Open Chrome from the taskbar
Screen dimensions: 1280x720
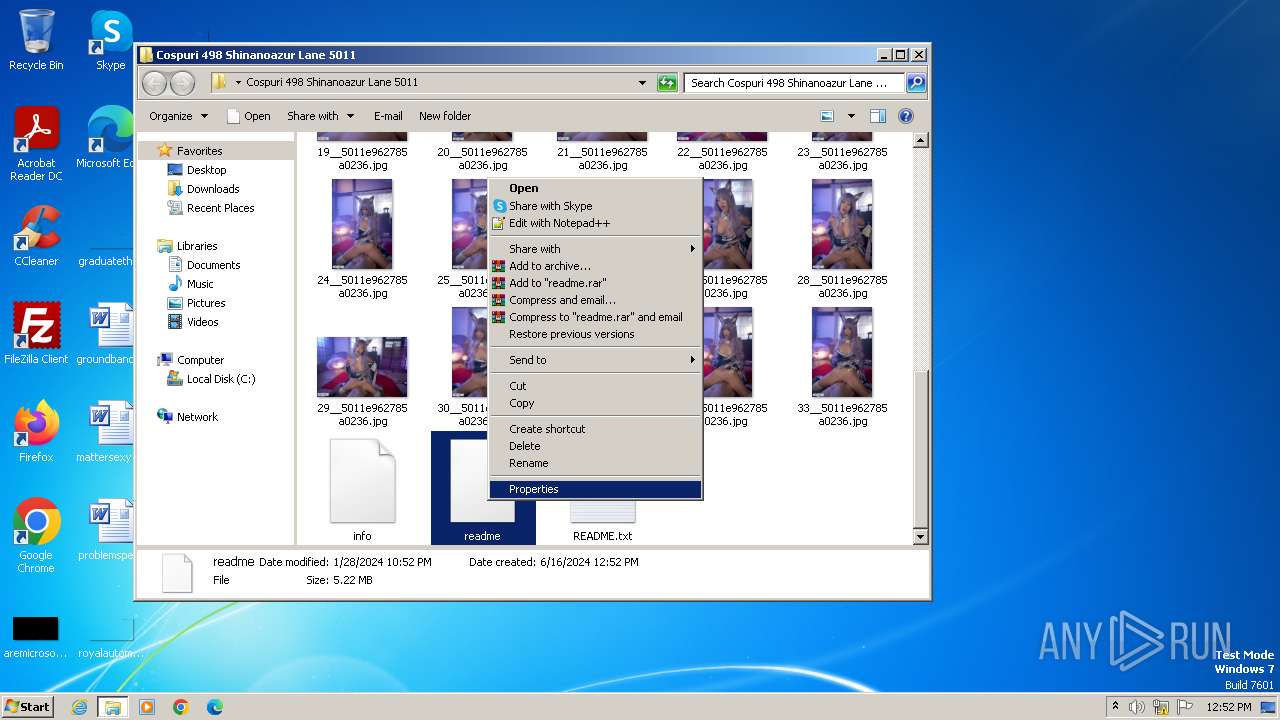coord(181,707)
